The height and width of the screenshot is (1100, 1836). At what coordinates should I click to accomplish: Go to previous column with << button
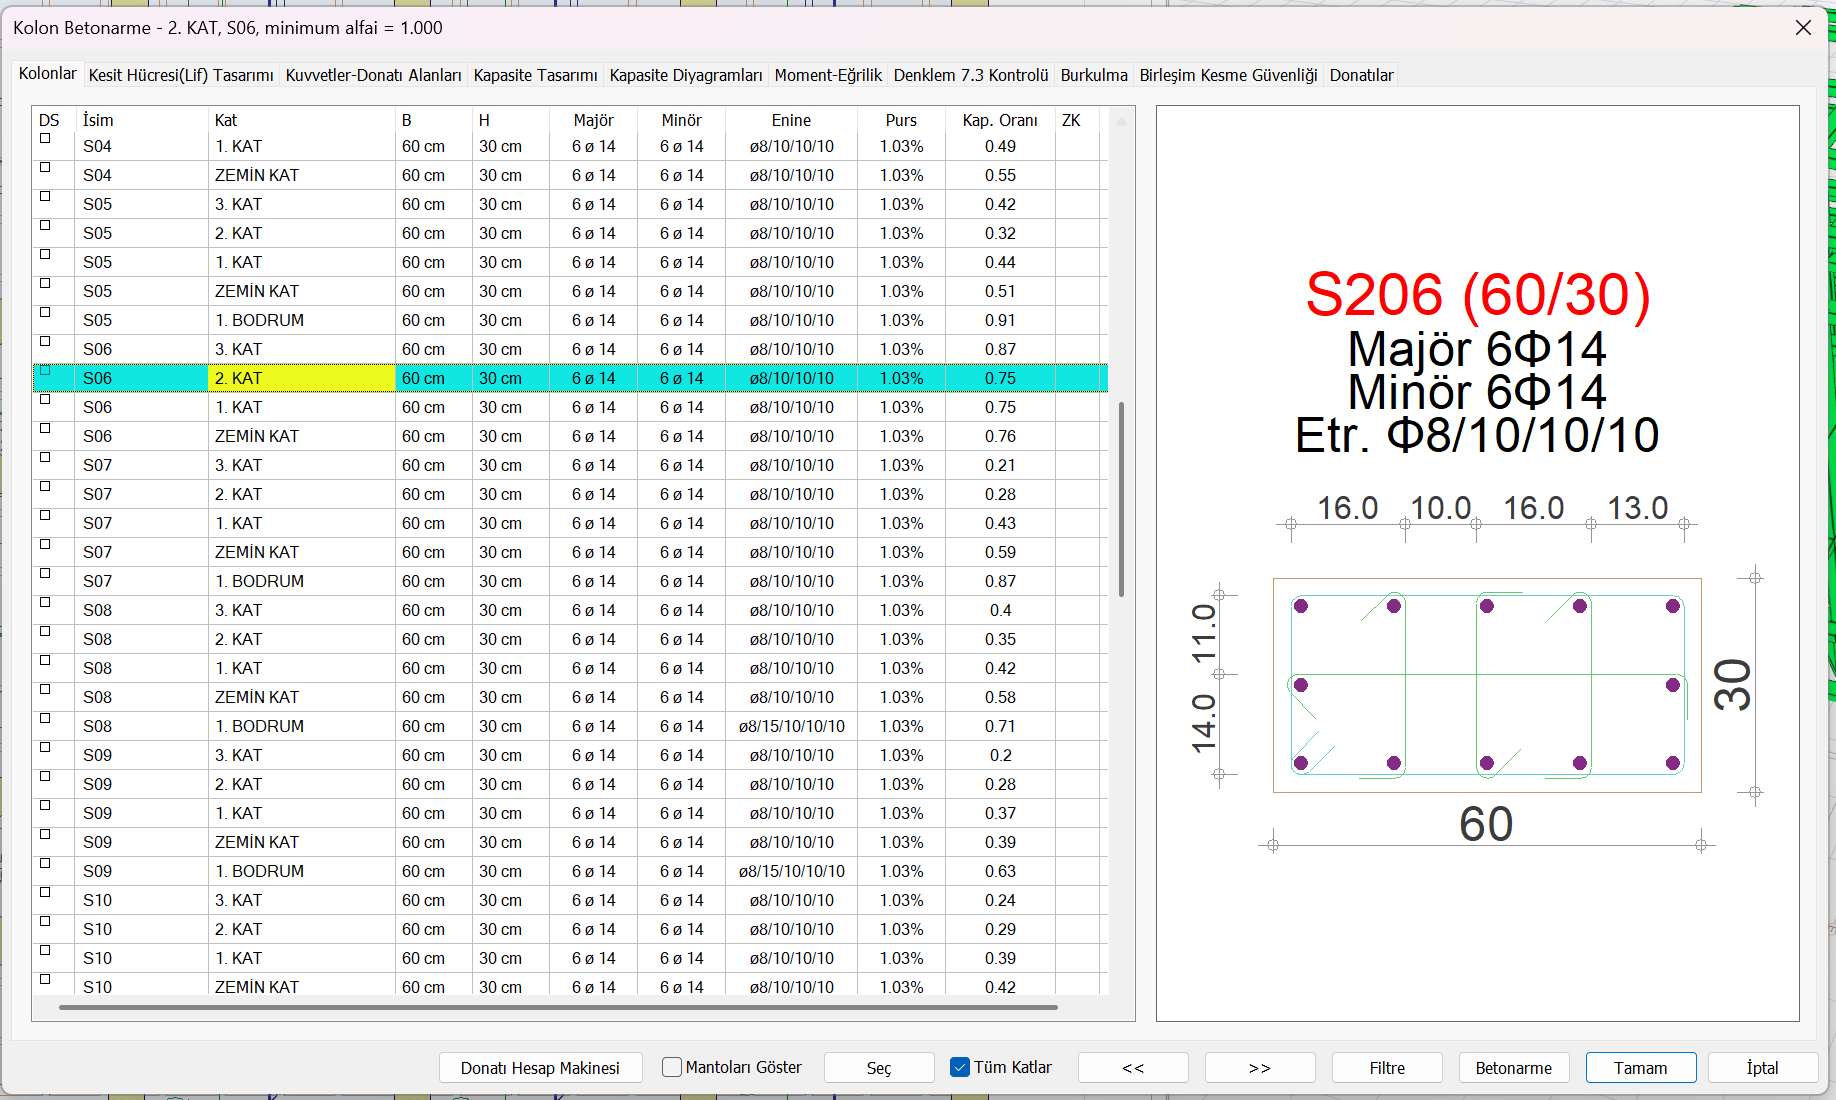pyautogui.click(x=1133, y=1068)
